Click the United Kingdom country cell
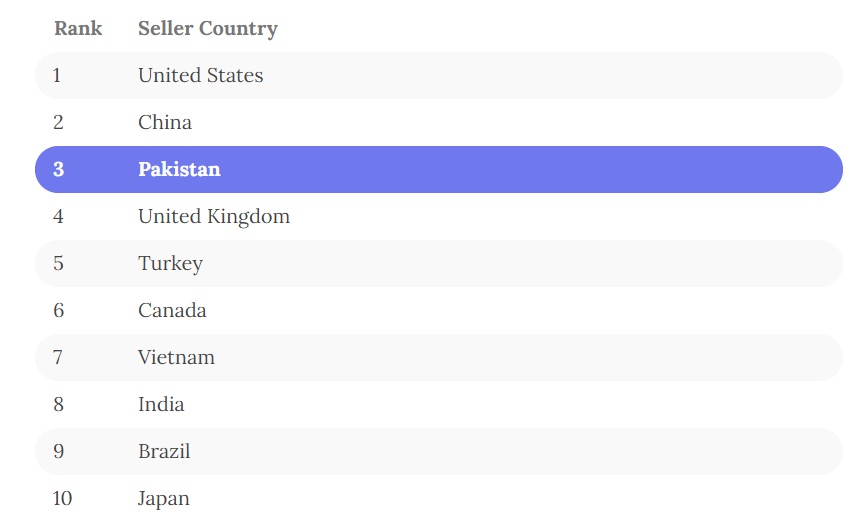The width and height of the screenshot is (845, 525). coord(214,216)
